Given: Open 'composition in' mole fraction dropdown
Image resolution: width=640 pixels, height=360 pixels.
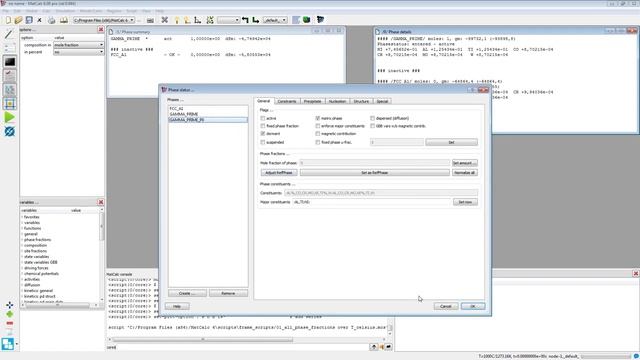Looking at the screenshot, I should click(78, 45).
